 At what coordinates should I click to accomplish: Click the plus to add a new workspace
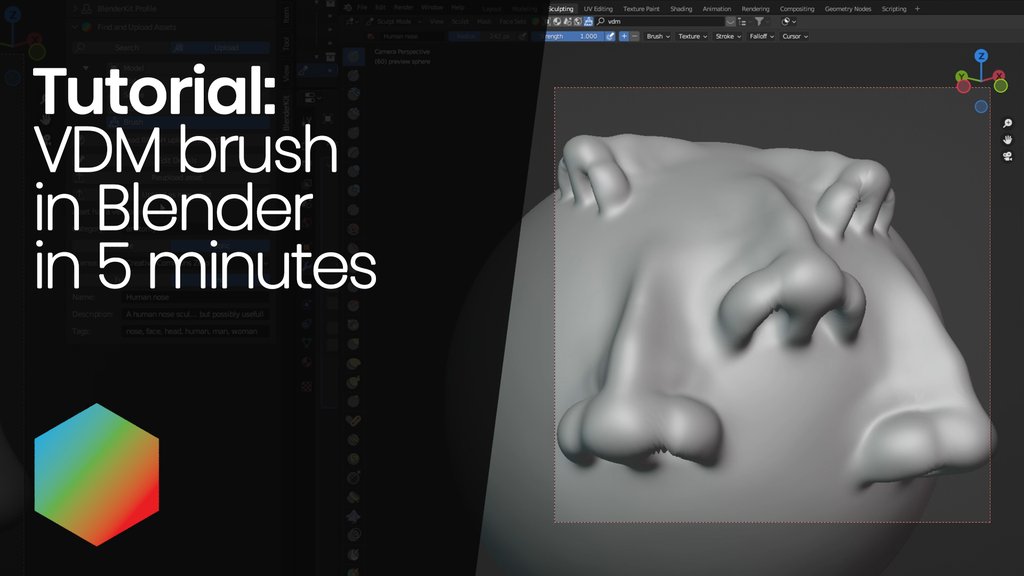[917, 8]
